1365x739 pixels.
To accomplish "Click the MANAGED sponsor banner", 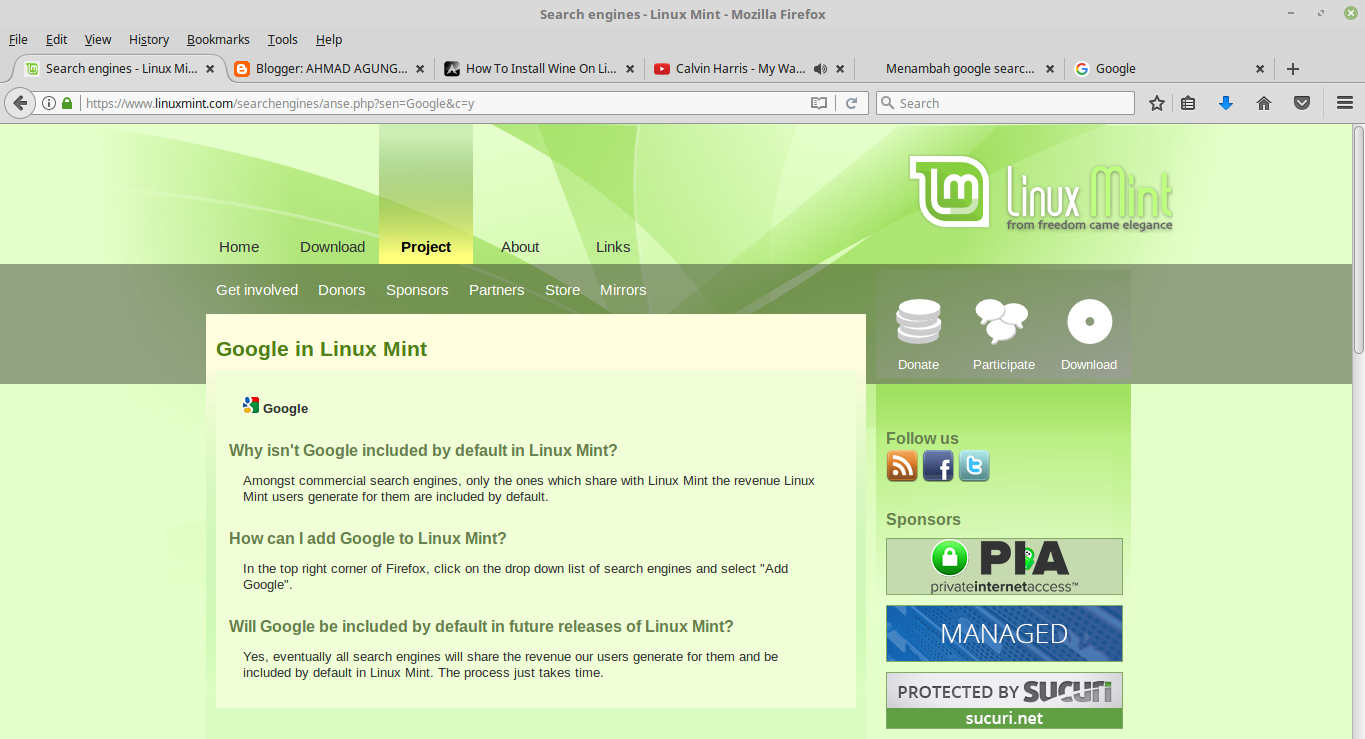I will (x=1004, y=633).
